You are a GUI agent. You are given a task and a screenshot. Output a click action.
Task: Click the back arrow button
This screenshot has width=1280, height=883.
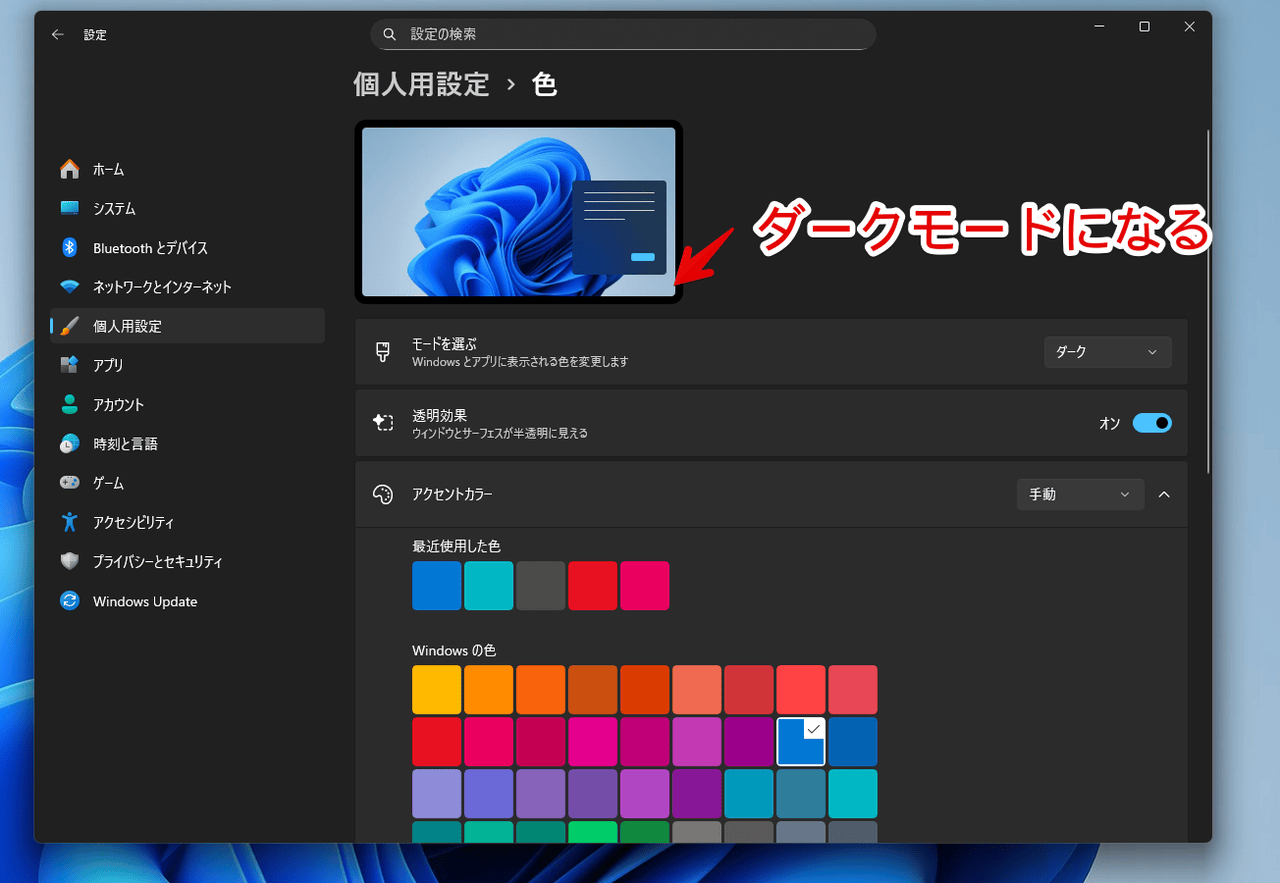[x=58, y=35]
